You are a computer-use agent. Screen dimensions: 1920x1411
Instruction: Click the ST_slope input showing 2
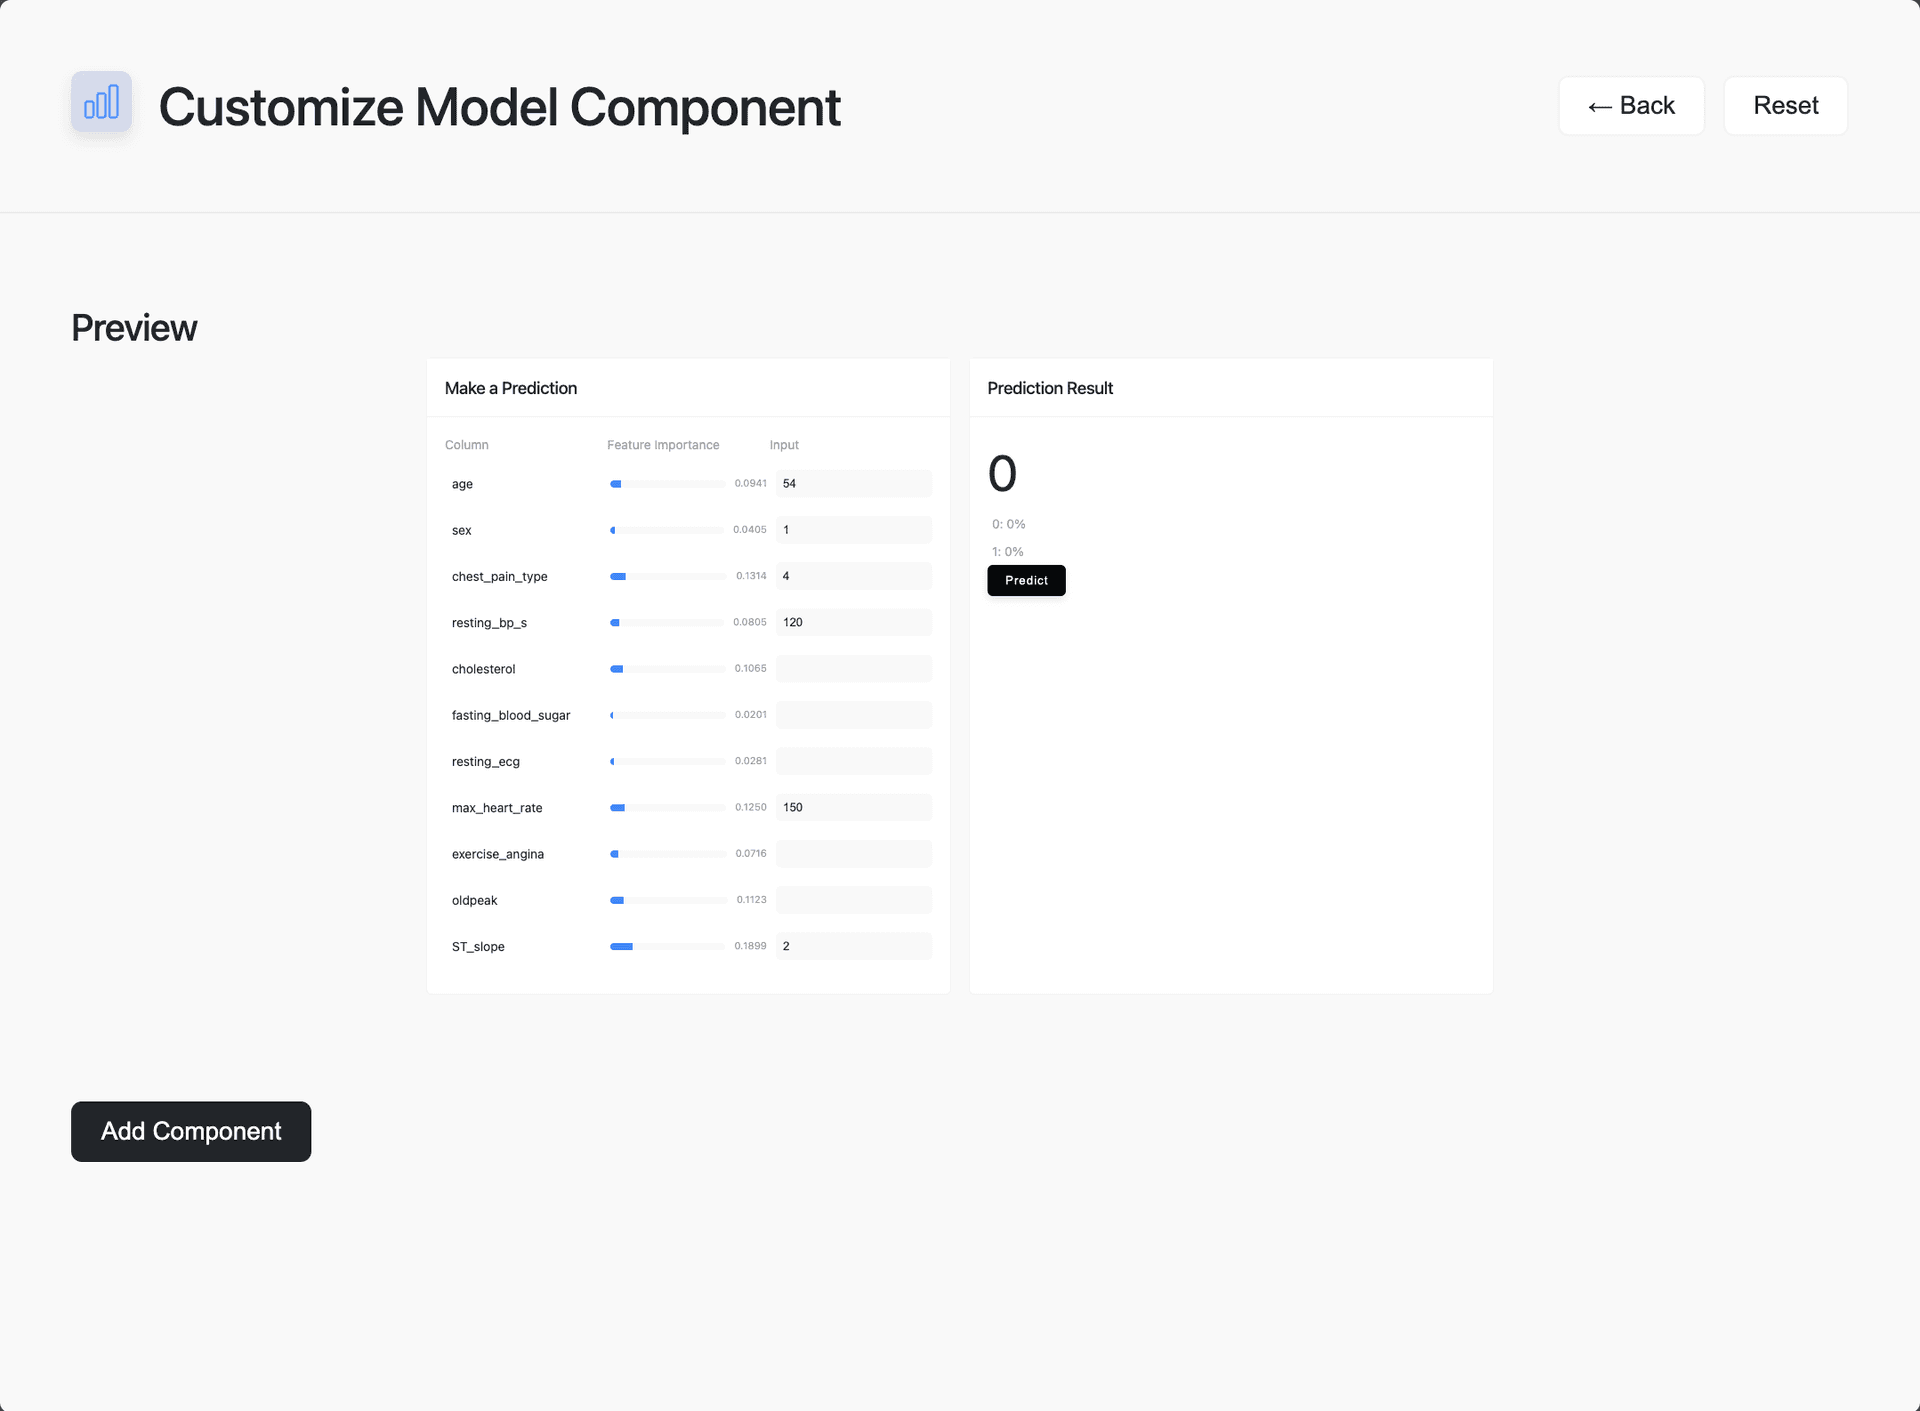click(x=853, y=946)
